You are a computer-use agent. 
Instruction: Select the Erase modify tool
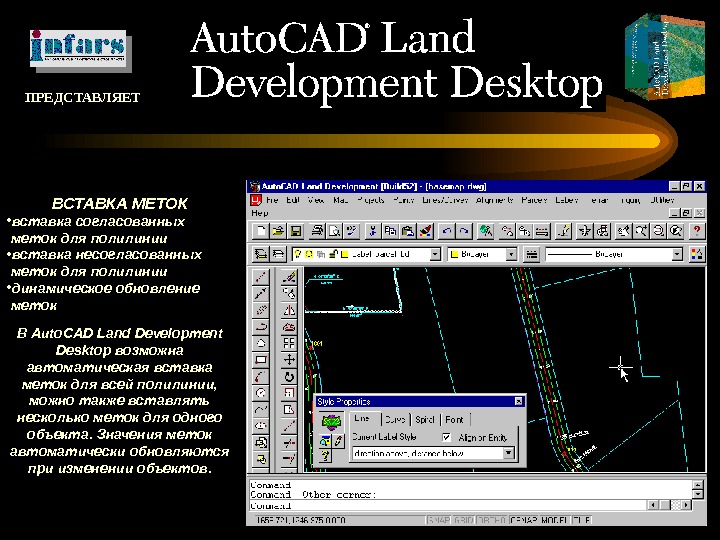[x=289, y=277]
